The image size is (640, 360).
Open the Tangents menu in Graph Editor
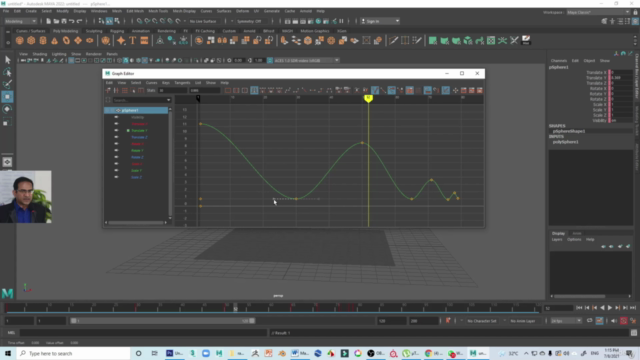[182, 83]
